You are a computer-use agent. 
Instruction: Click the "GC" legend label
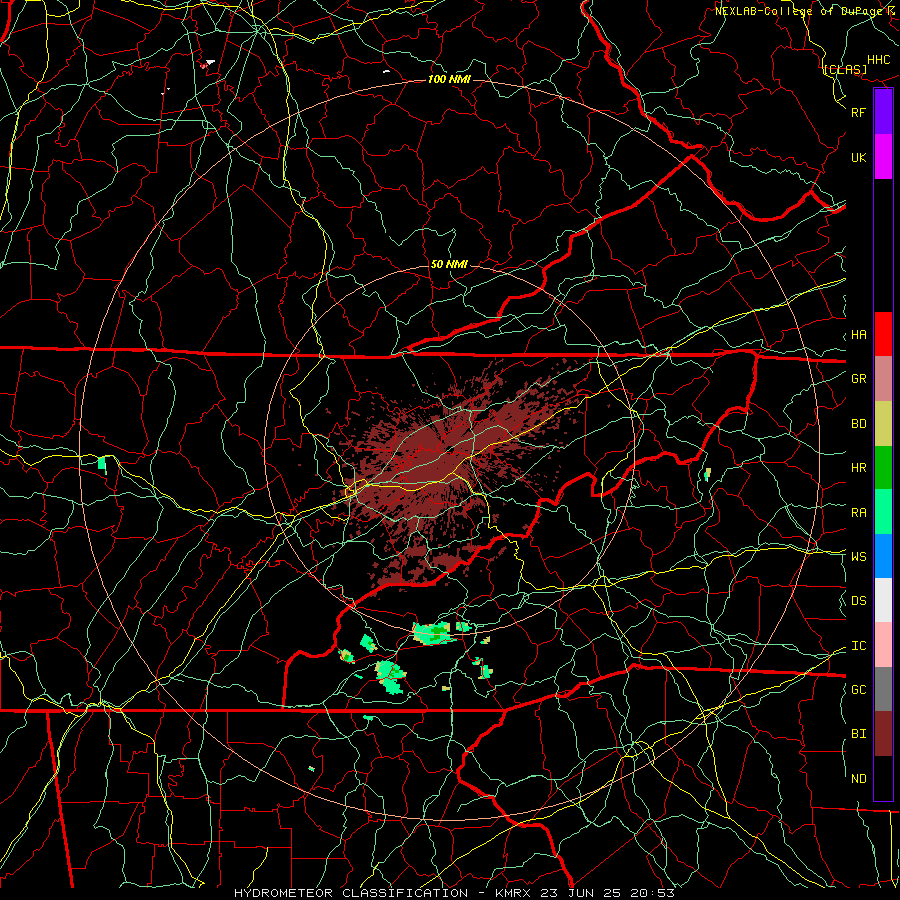pos(858,690)
